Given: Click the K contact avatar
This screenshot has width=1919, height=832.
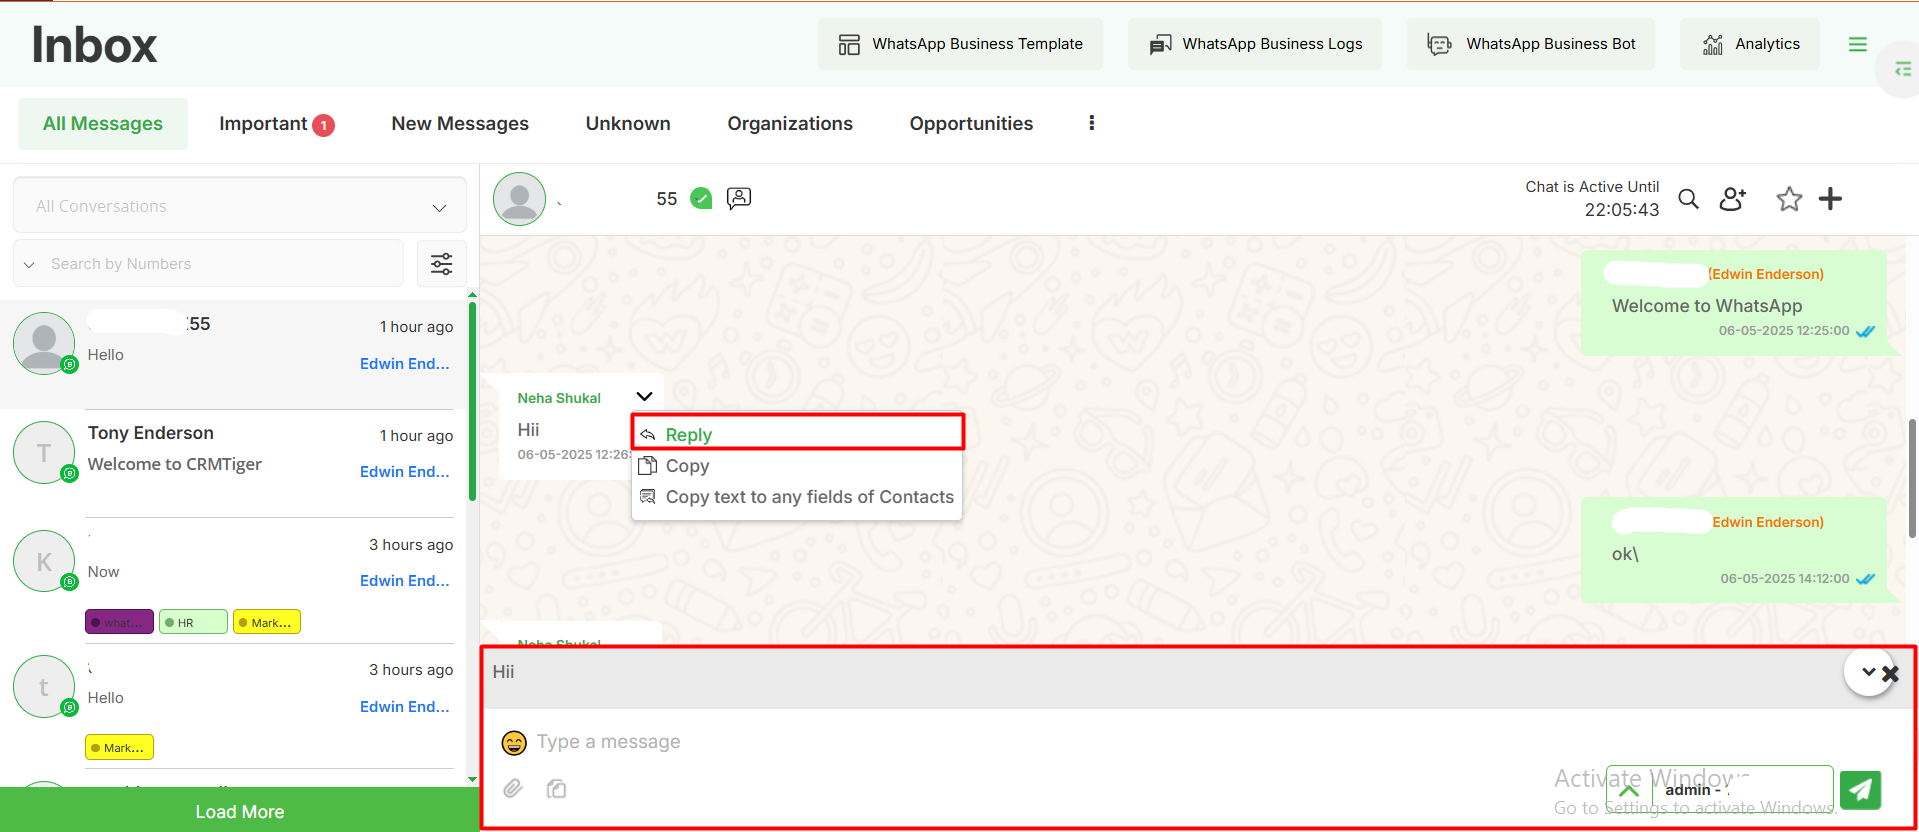Looking at the screenshot, I should [x=44, y=561].
